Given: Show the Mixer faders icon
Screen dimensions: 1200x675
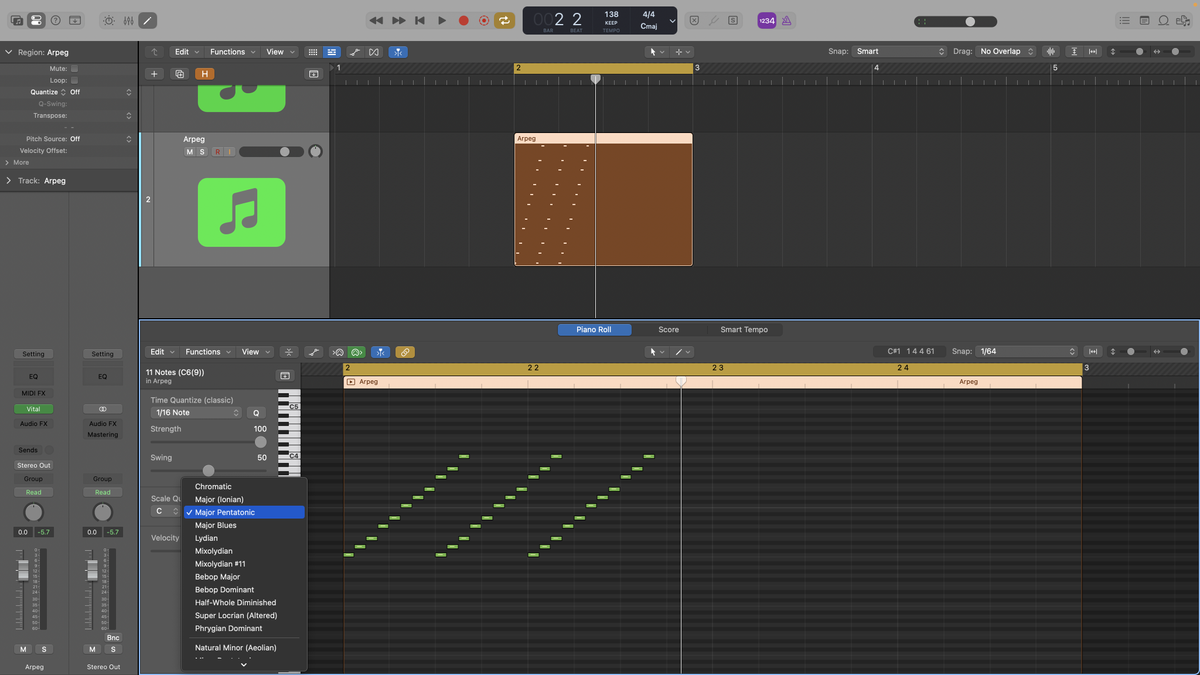Looking at the screenshot, I should click(128, 20).
